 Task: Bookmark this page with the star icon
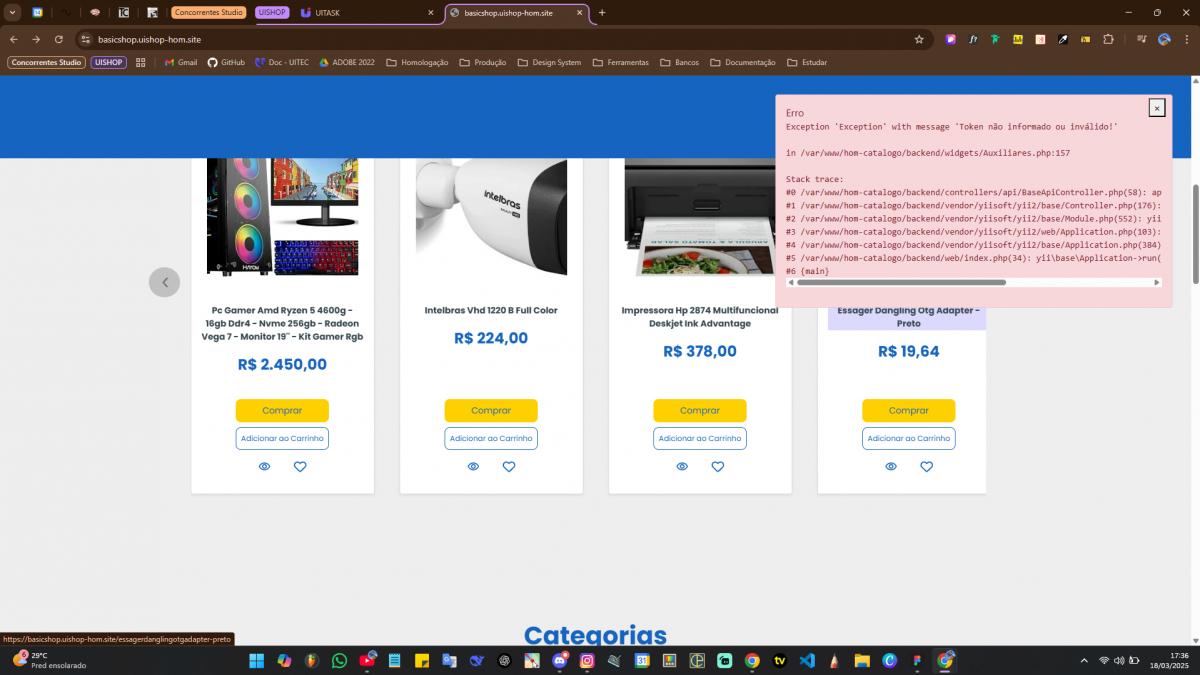pos(919,39)
